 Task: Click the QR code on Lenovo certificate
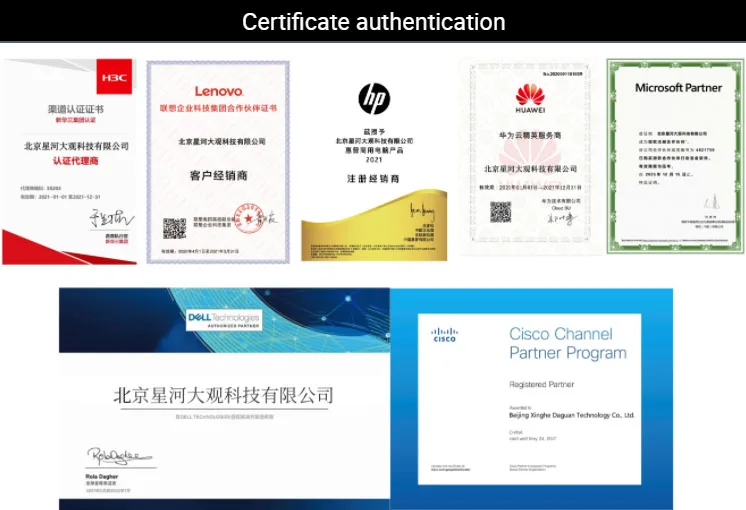pos(174,228)
